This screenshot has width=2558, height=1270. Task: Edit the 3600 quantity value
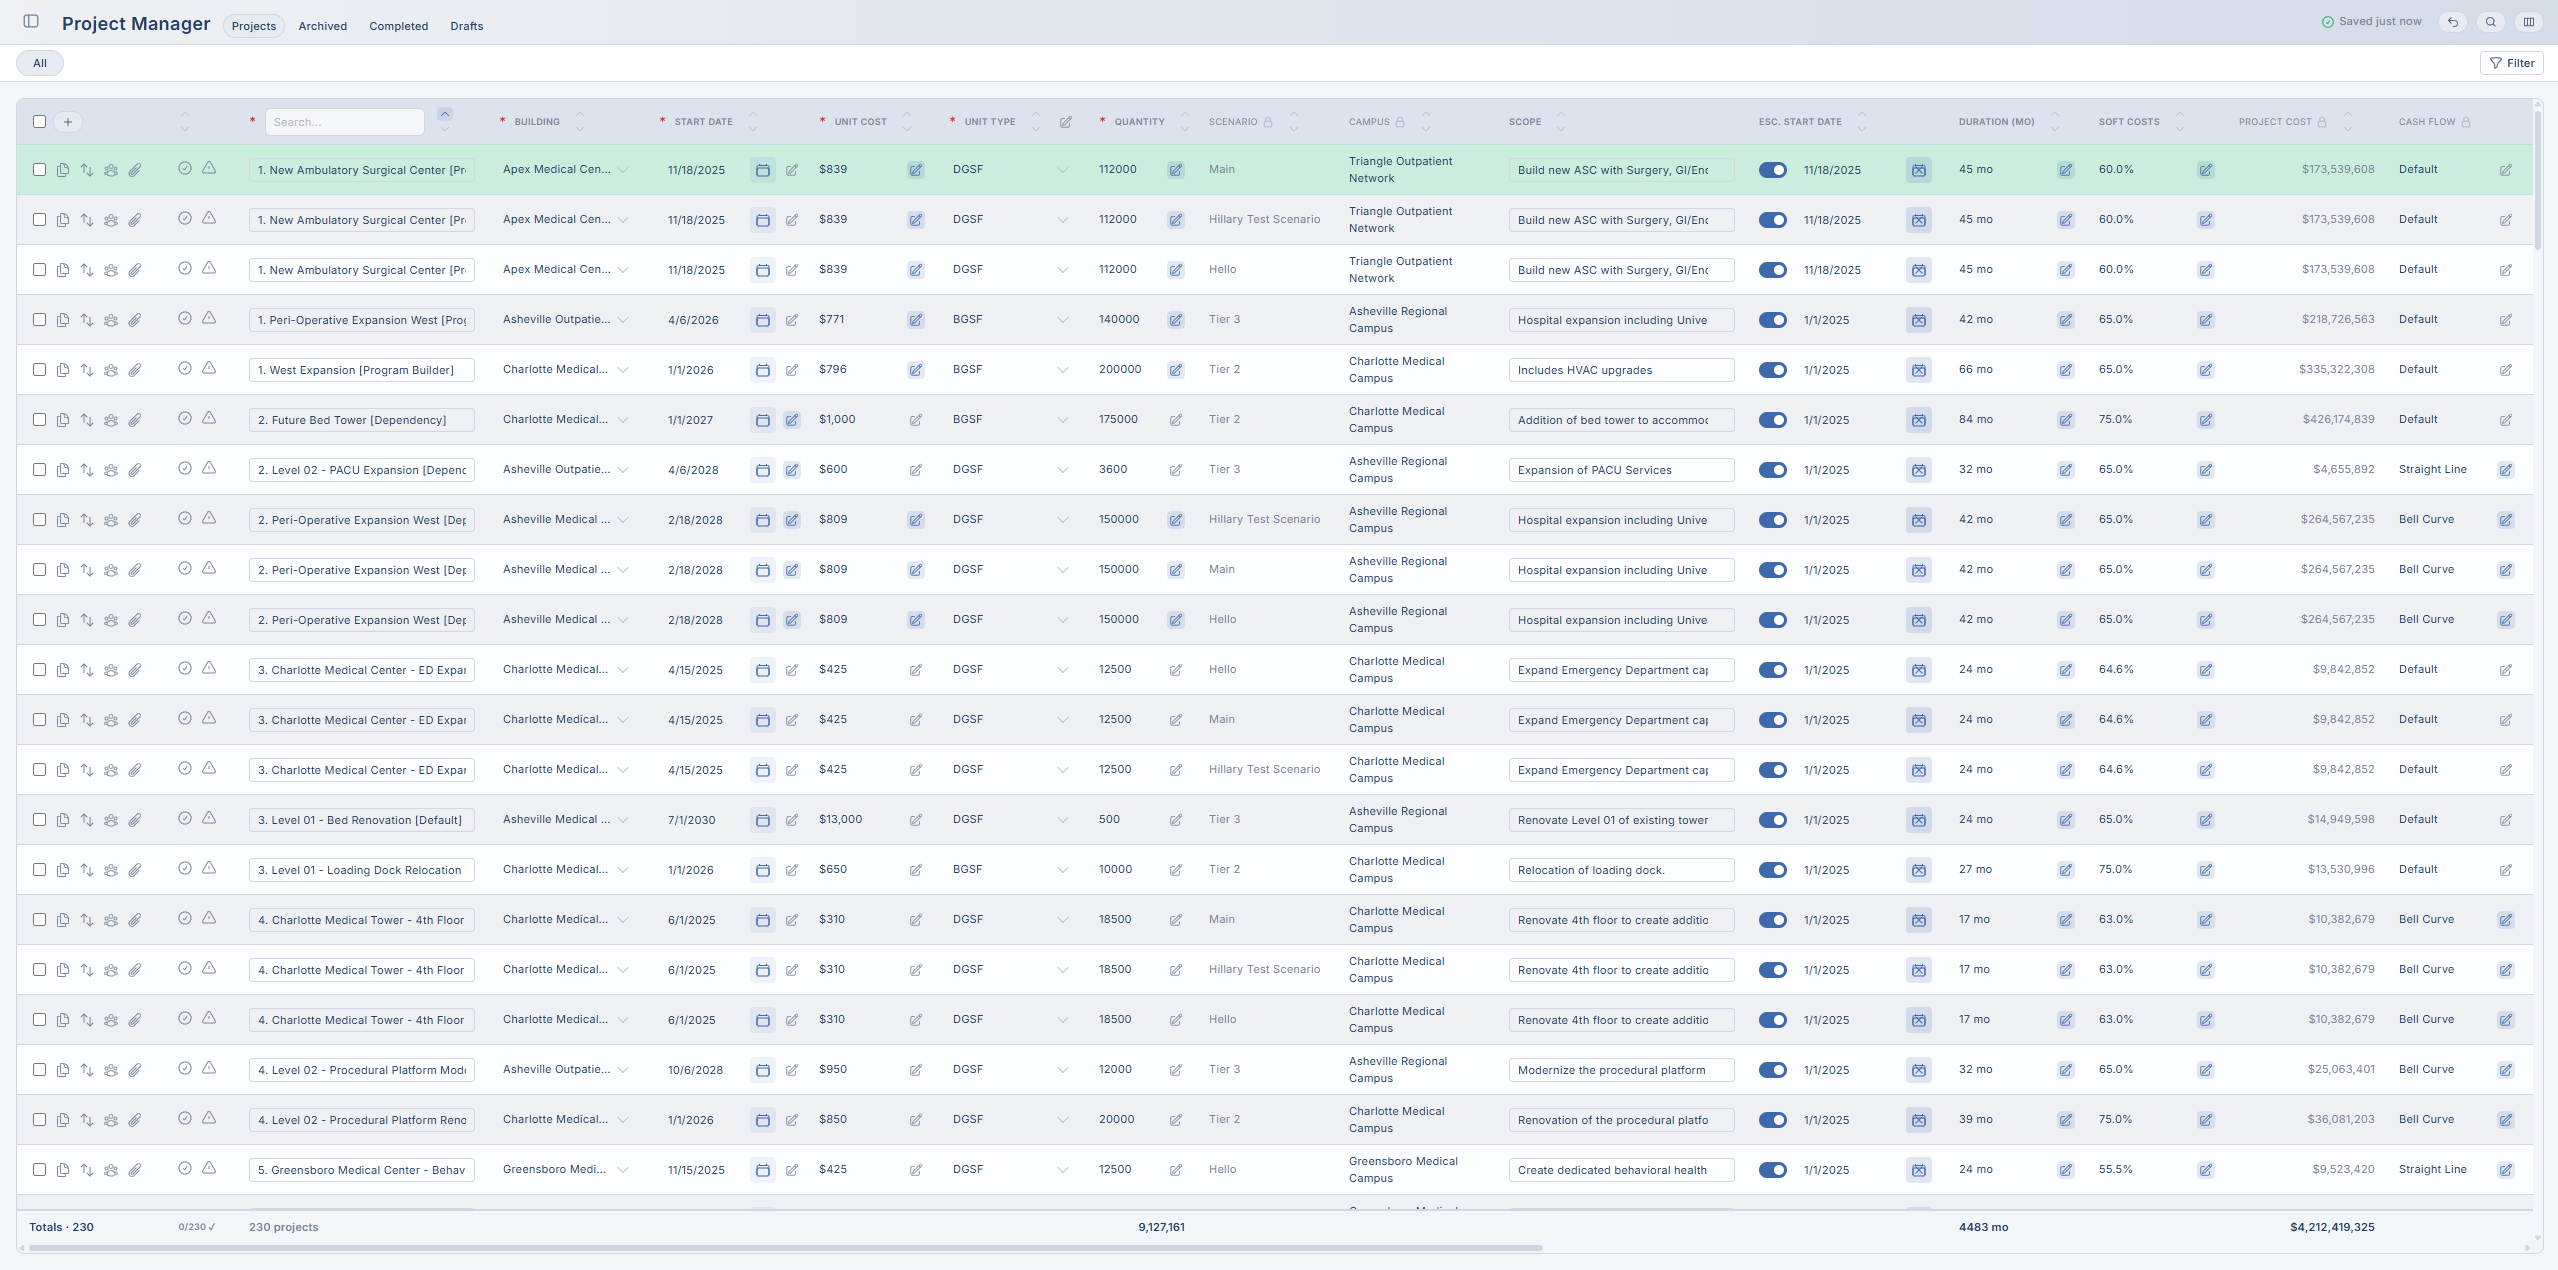tap(1176, 470)
